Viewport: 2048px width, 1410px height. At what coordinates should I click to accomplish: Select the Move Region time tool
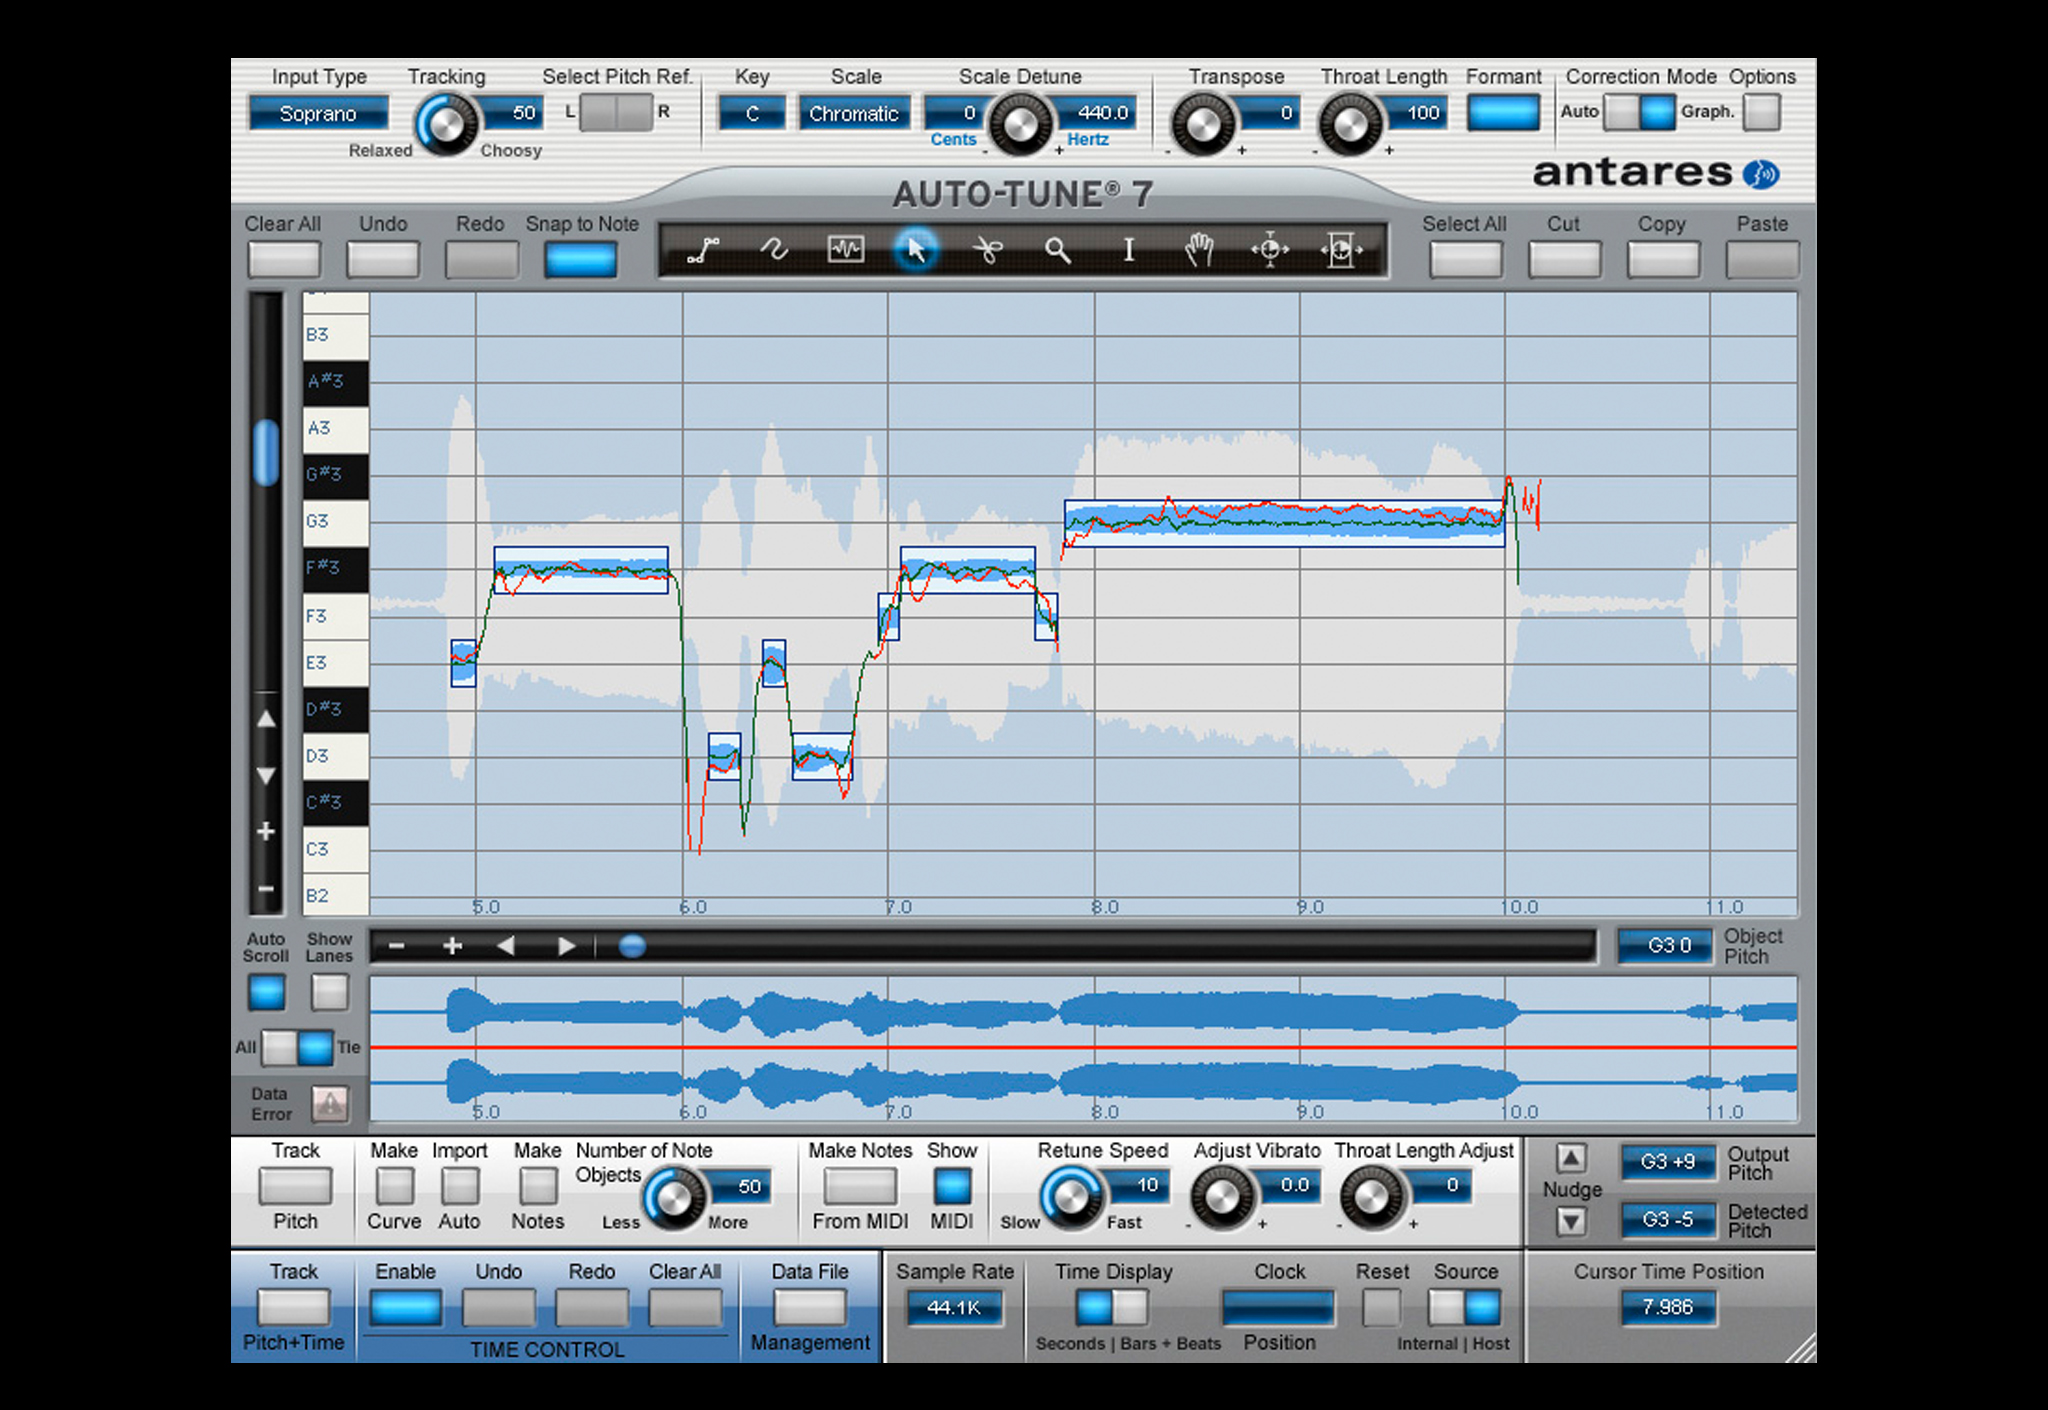point(1341,250)
